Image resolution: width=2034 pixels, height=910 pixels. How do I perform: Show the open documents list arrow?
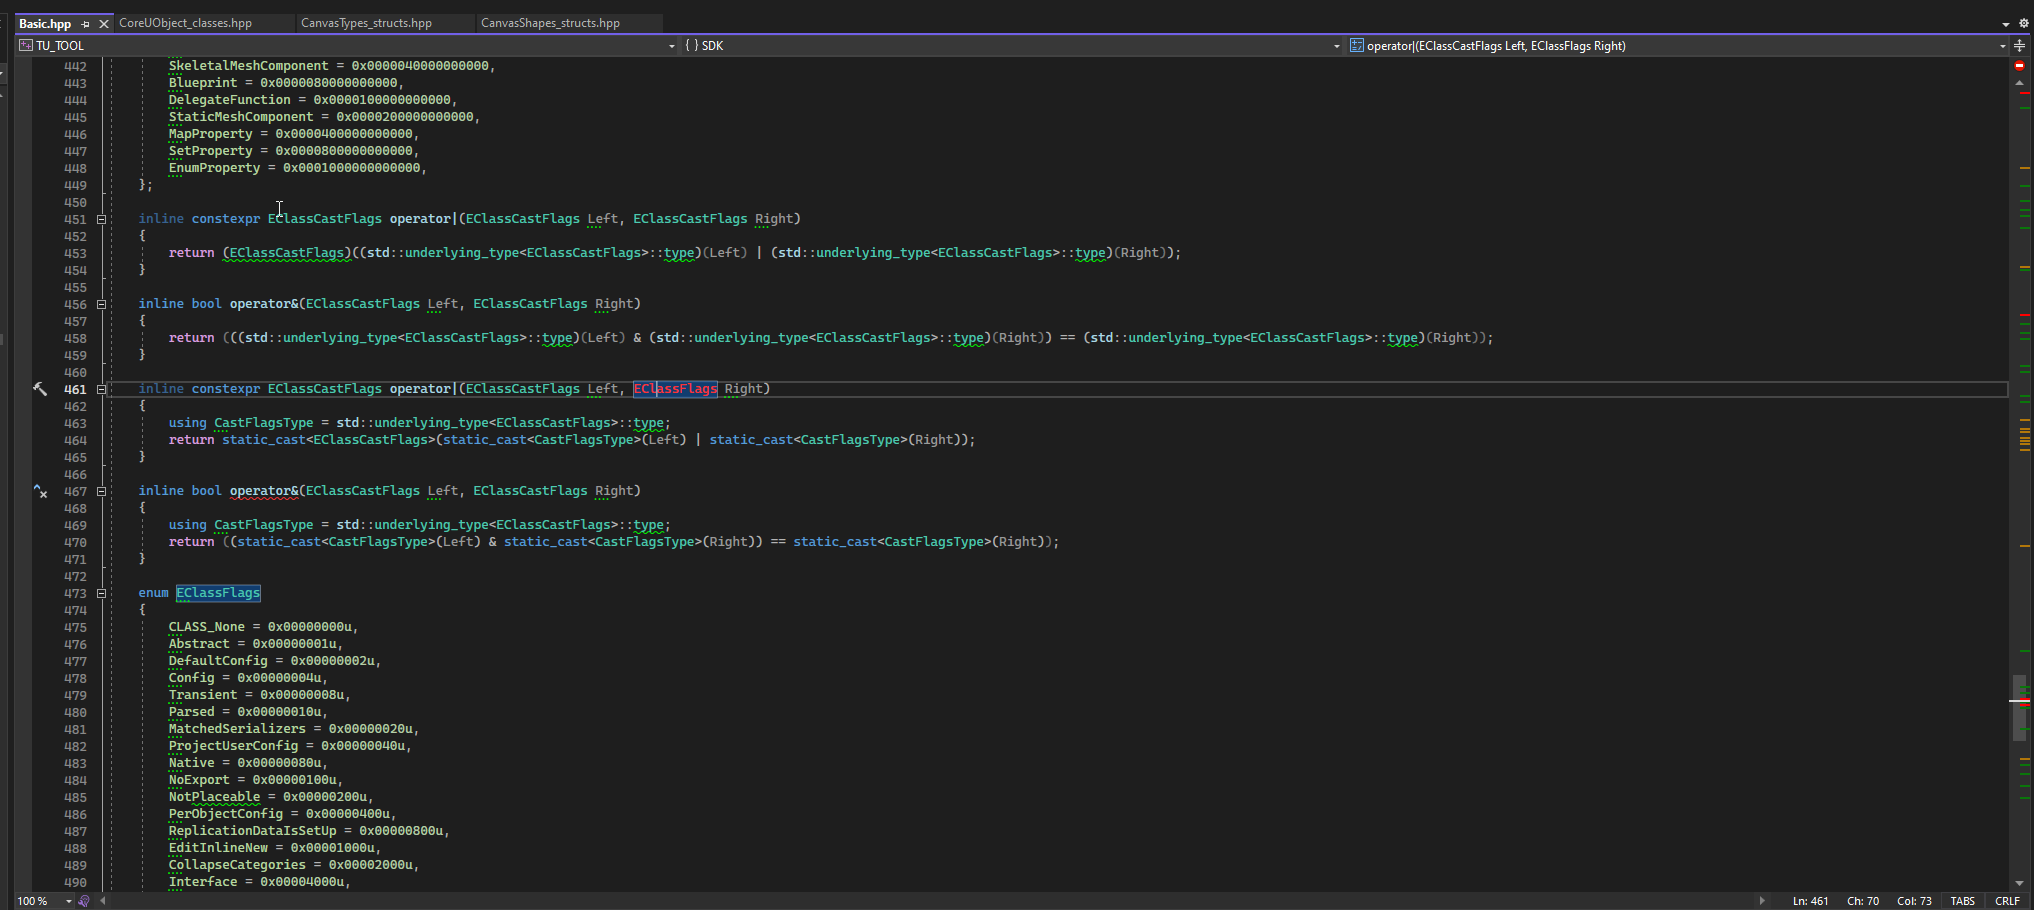[x=2006, y=24]
